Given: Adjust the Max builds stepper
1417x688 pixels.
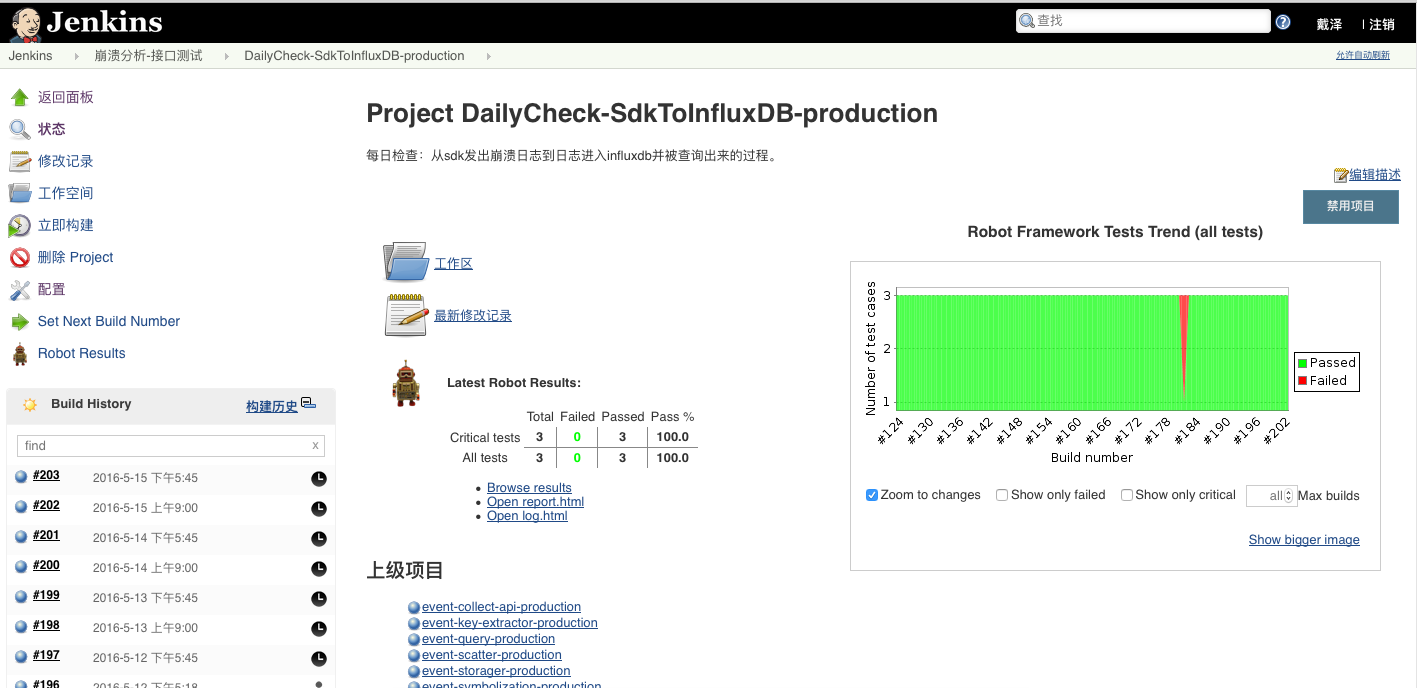Looking at the screenshot, I should click(x=1289, y=496).
